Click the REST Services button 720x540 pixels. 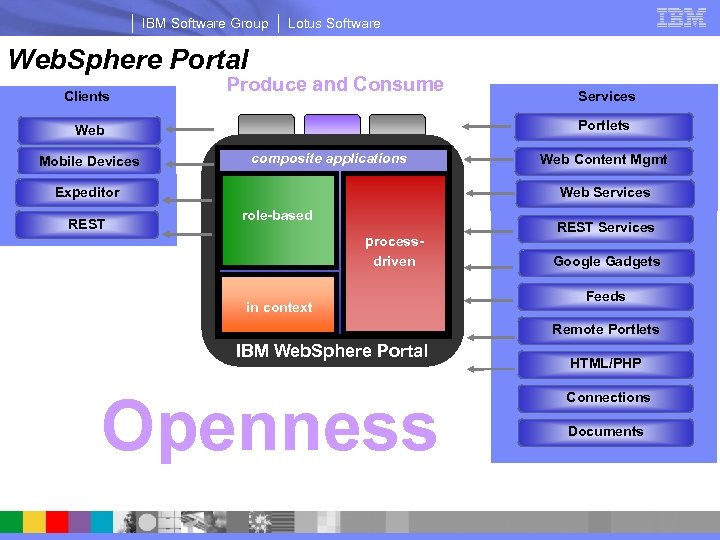[606, 228]
